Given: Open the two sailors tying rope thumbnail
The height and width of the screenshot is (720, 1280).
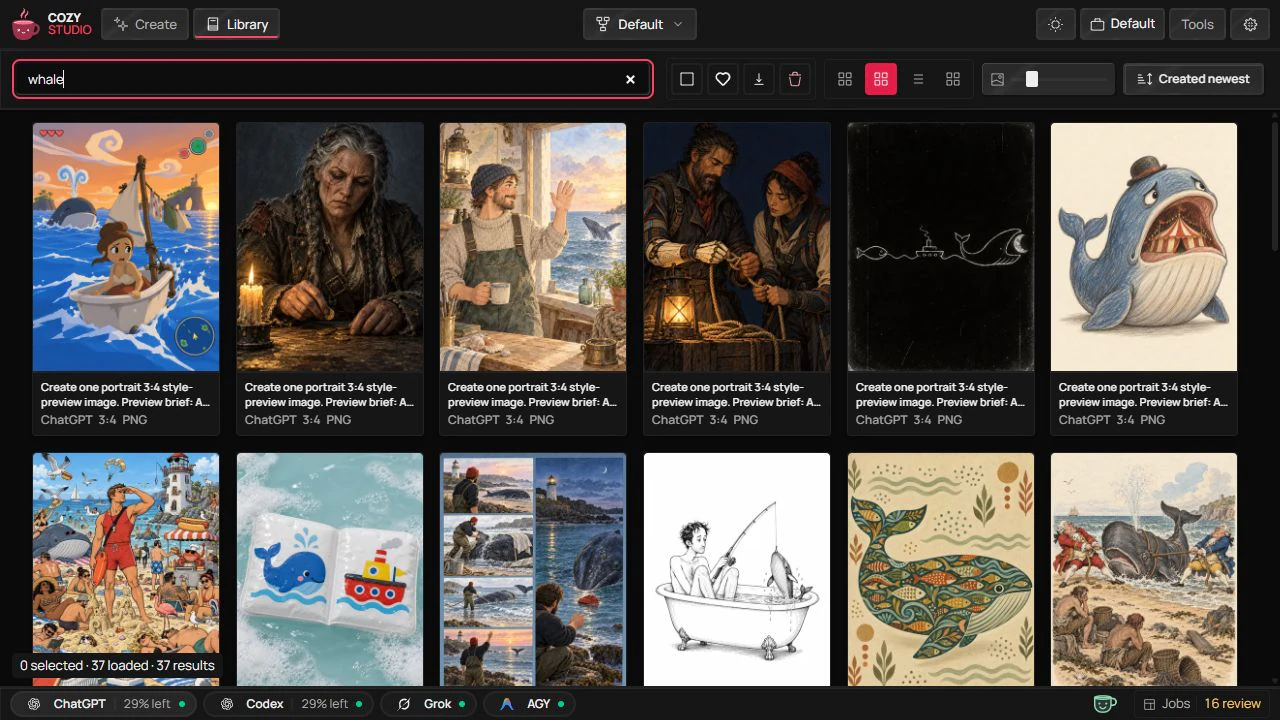Looking at the screenshot, I should 737,247.
